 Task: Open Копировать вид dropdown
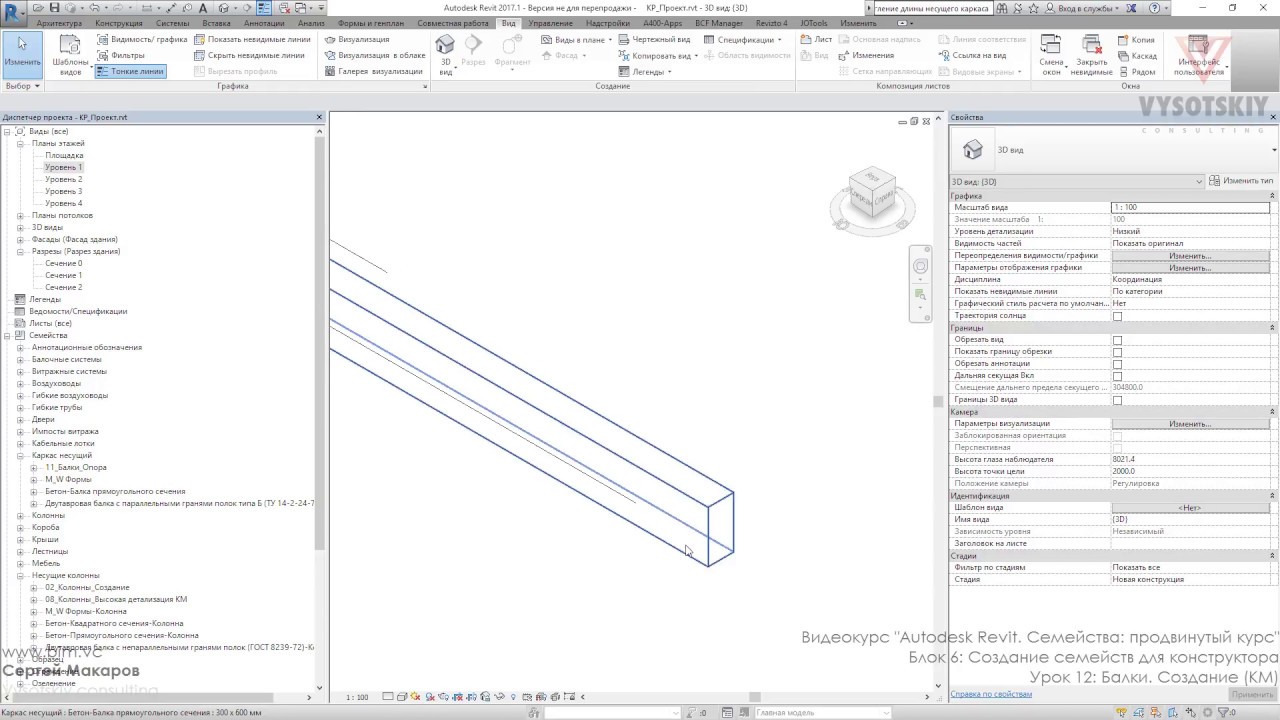[x=658, y=56]
